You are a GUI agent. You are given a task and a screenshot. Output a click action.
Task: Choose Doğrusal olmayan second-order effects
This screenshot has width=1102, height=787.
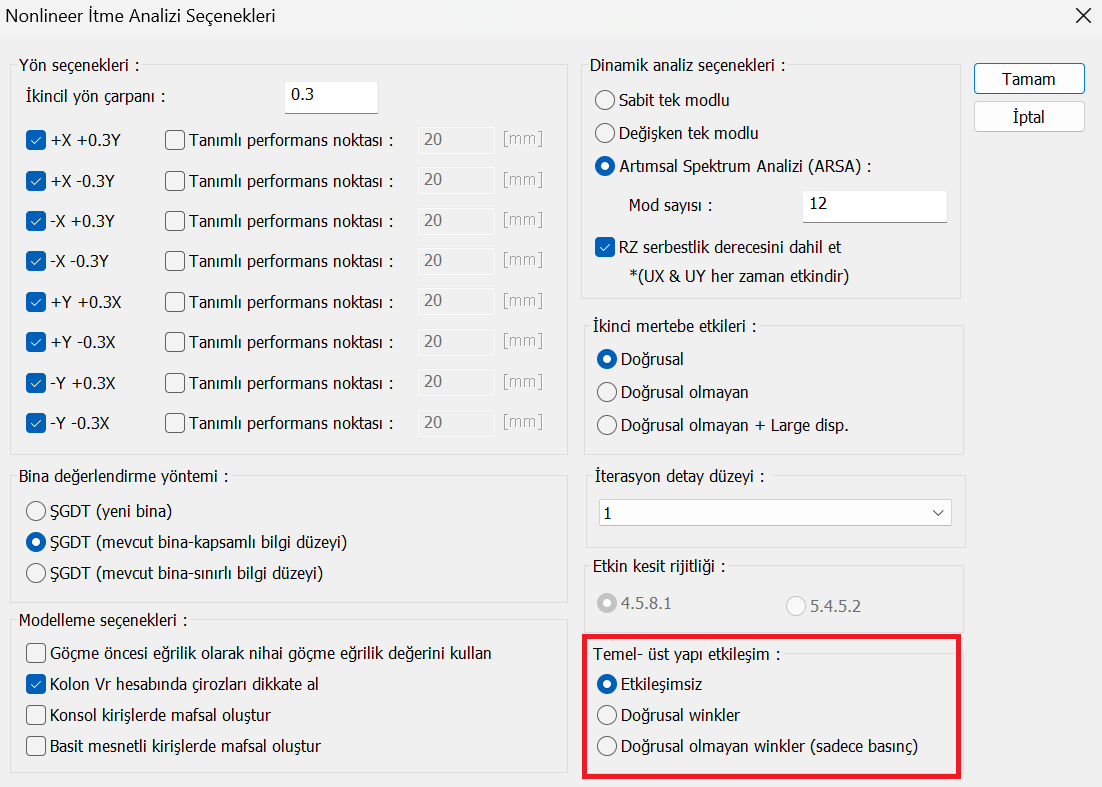(606, 392)
